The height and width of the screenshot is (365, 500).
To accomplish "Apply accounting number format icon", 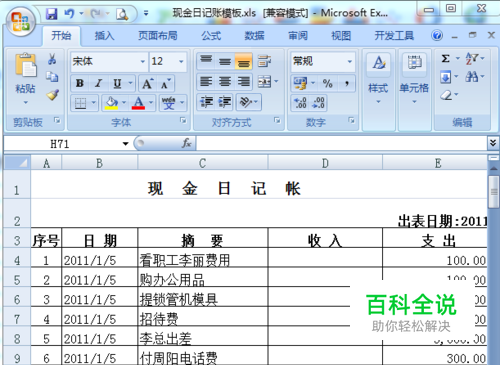I will (300, 83).
